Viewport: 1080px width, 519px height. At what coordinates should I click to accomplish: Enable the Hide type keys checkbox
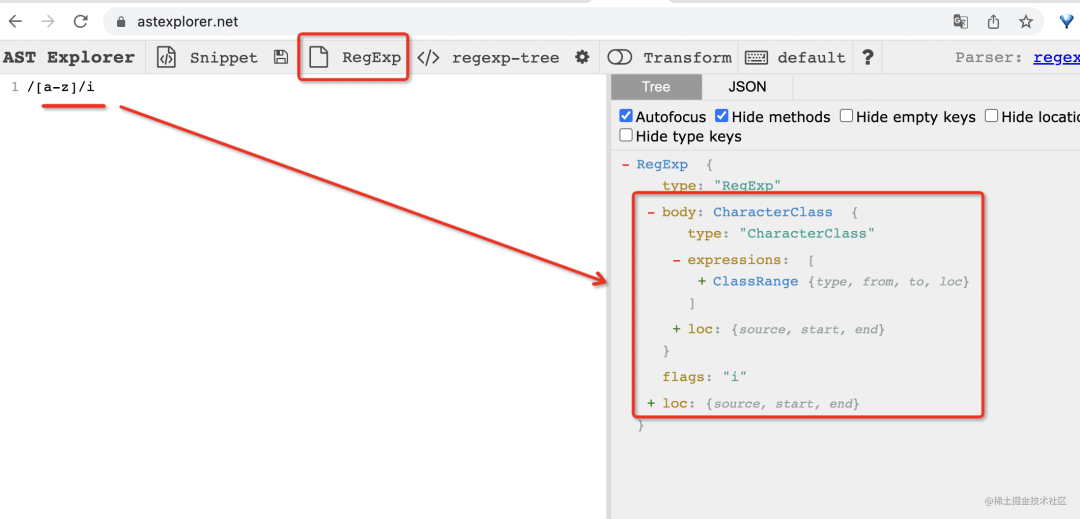pos(625,136)
